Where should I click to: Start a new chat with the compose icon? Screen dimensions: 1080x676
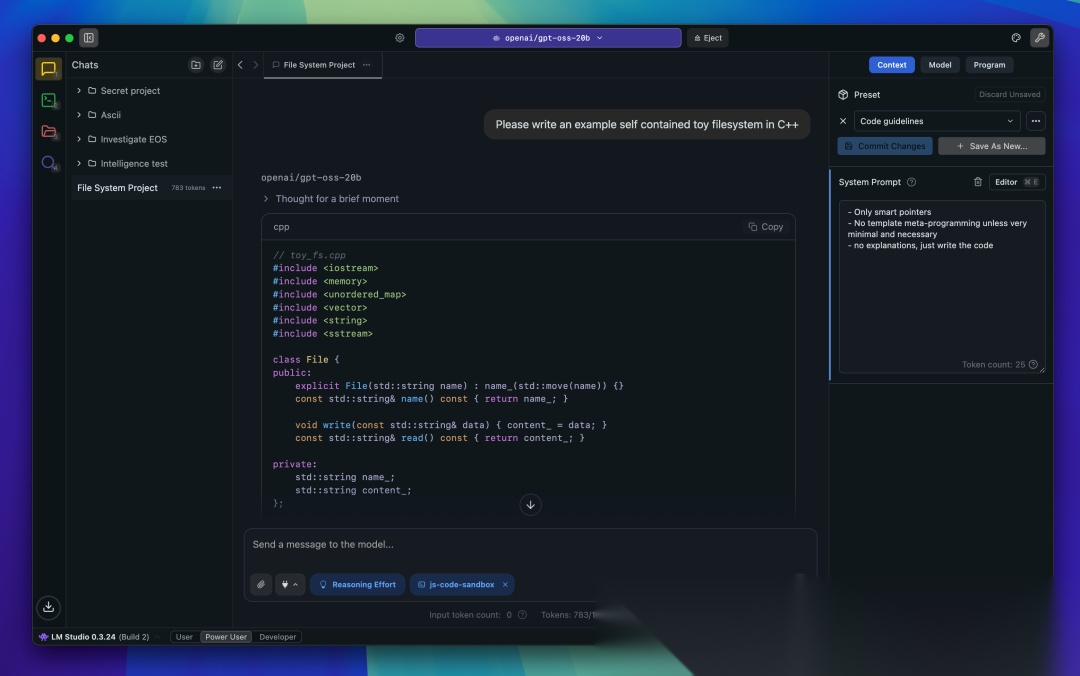[x=218, y=65]
